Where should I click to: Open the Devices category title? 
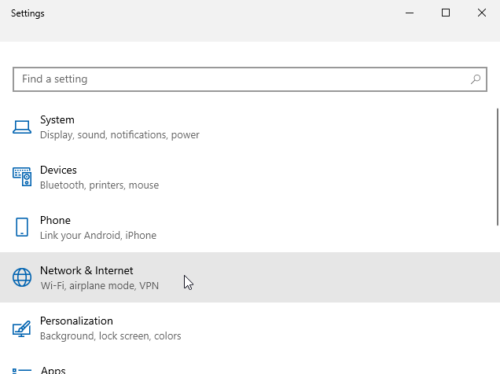coord(58,170)
